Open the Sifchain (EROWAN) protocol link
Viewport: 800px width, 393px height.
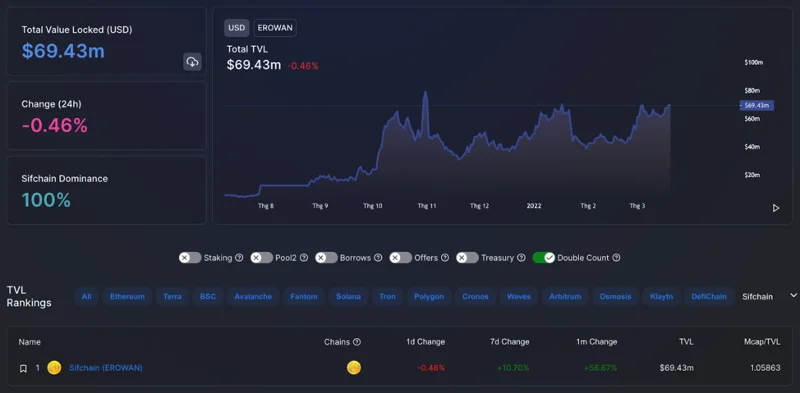[x=106, y=367]
